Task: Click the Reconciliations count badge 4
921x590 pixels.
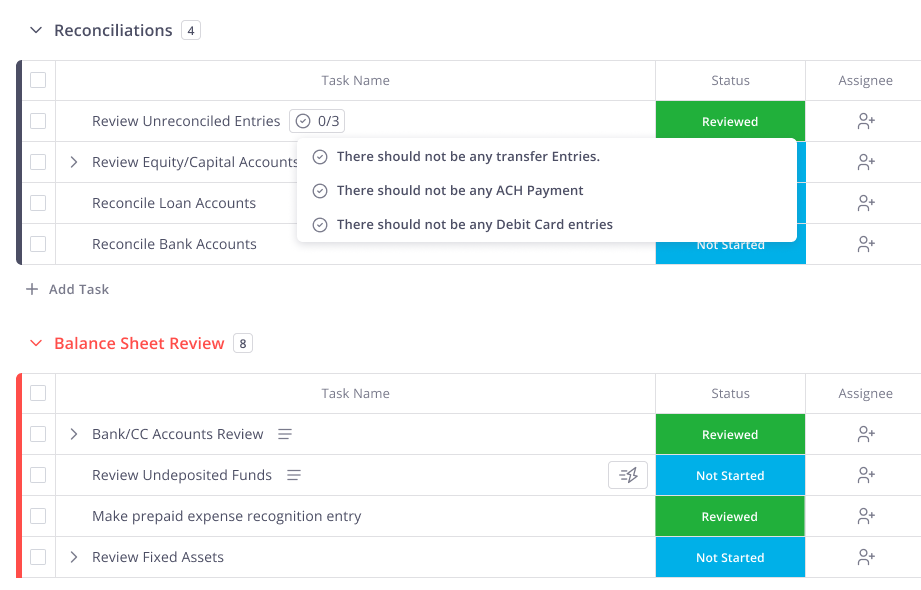Action: (x=191, y=31)
